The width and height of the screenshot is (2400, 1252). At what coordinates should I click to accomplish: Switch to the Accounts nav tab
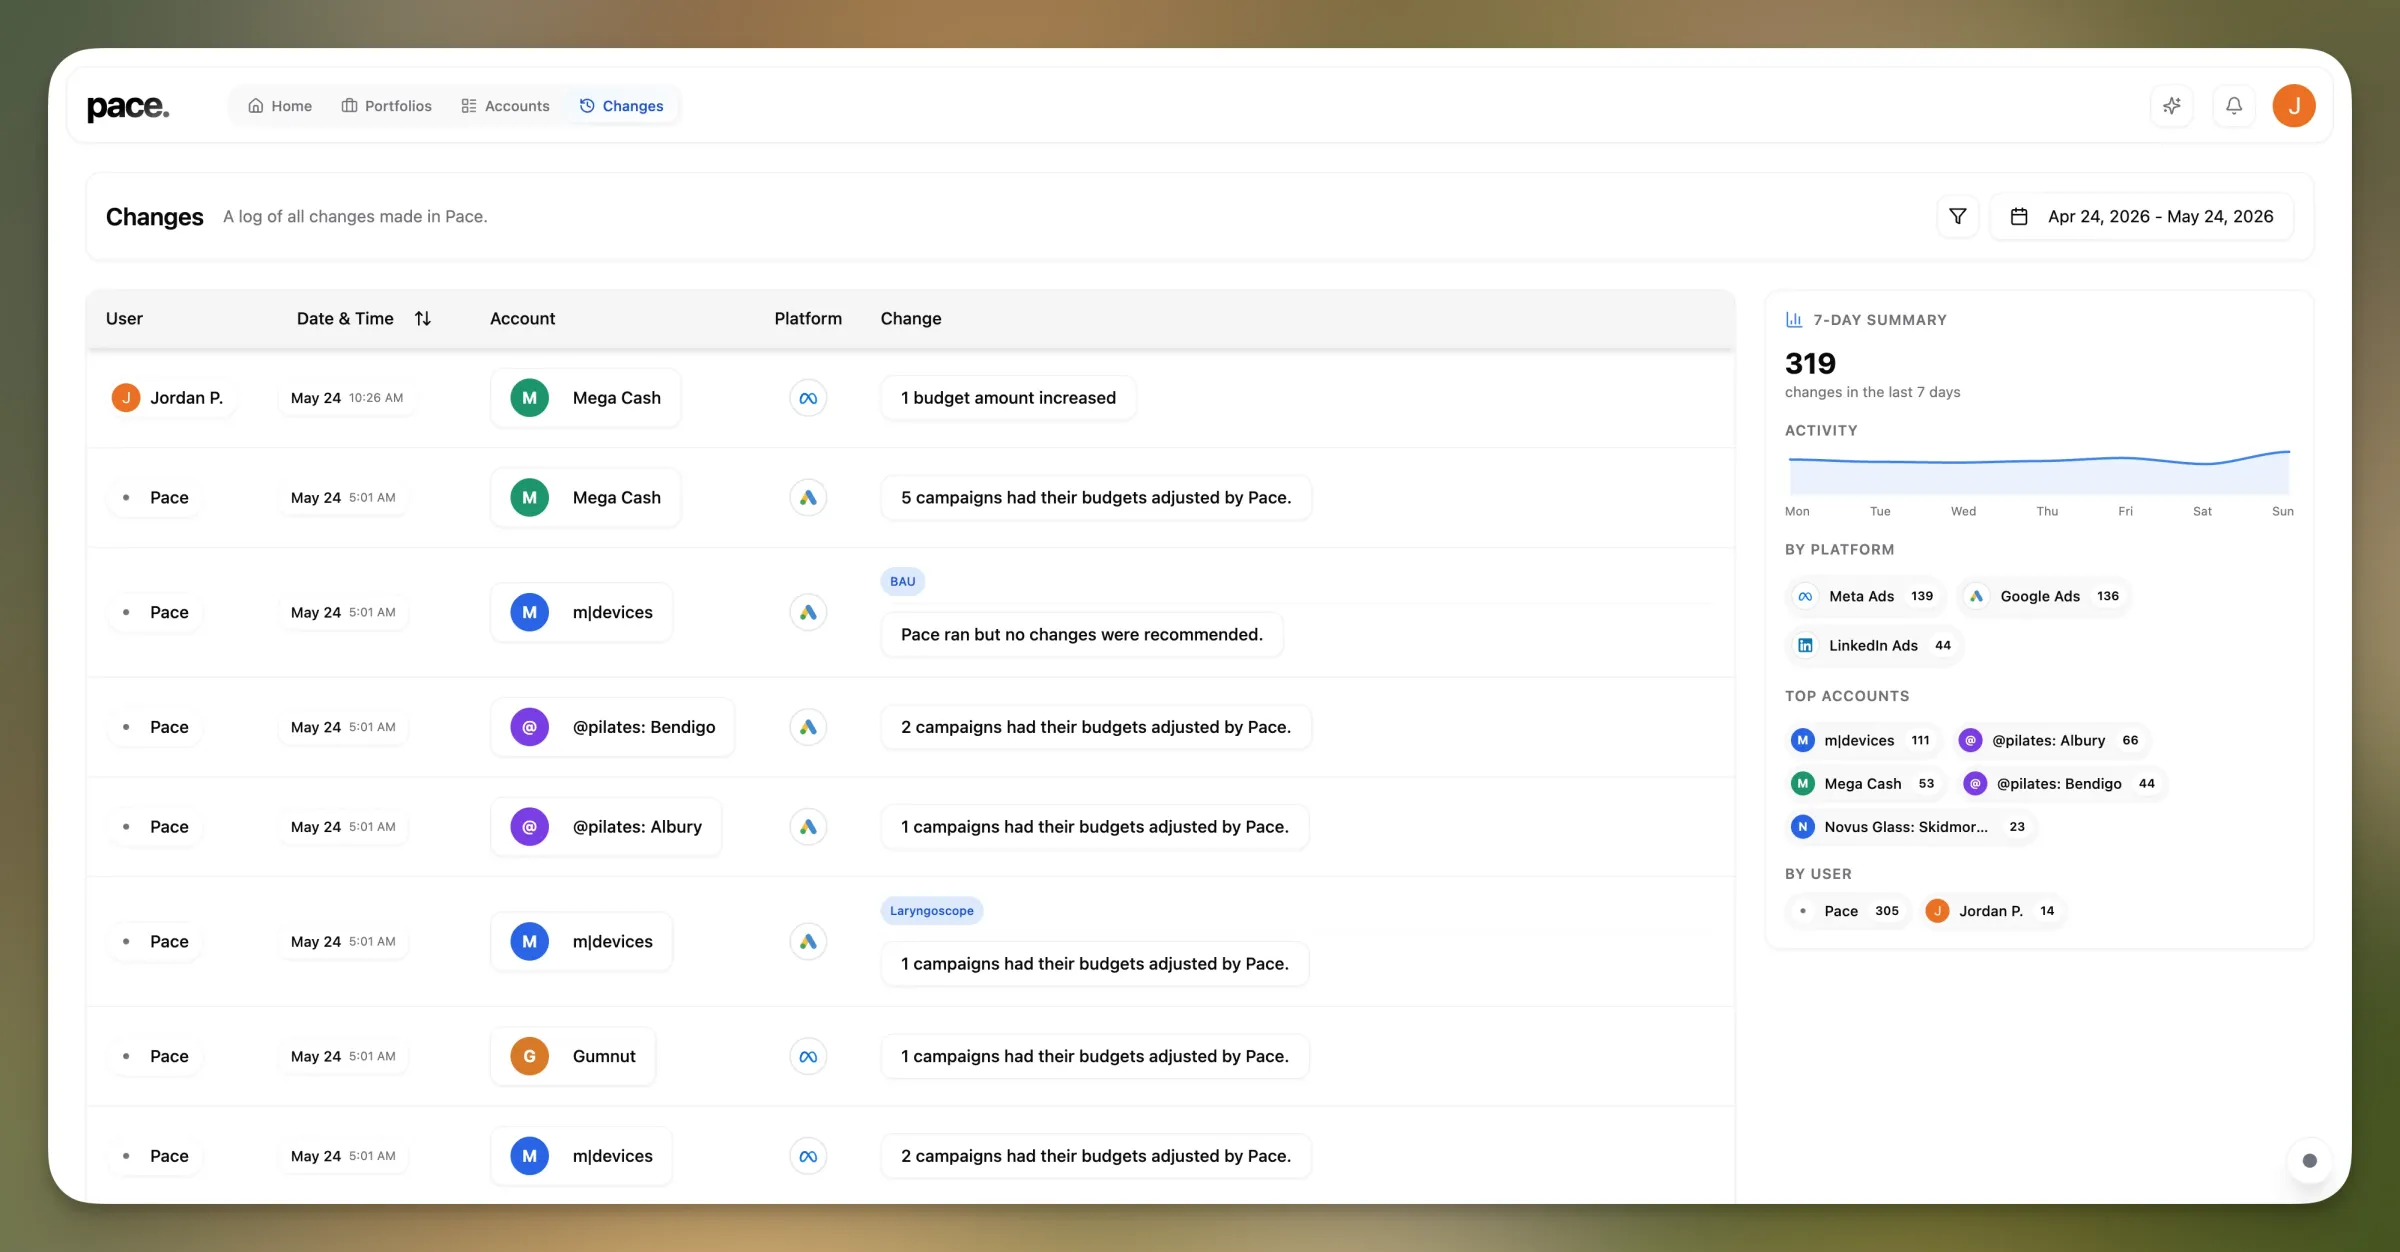coord(505,106)
